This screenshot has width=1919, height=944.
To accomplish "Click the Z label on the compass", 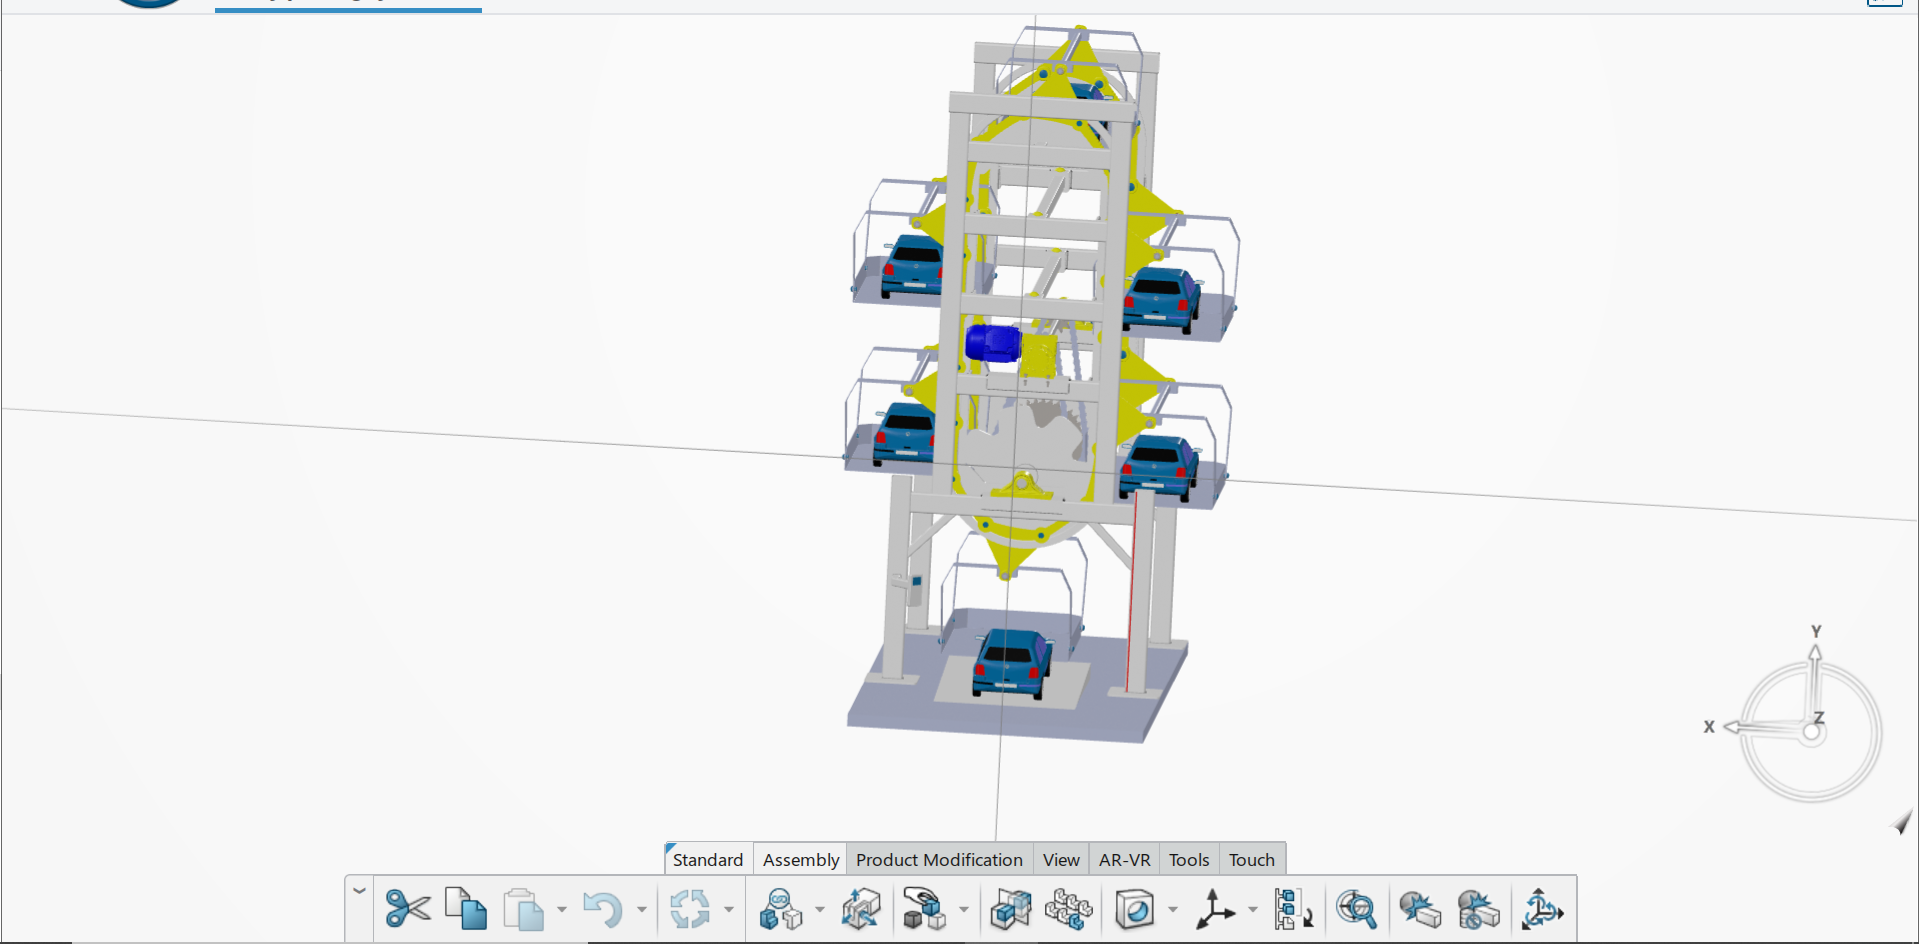I will (1819, 718).
